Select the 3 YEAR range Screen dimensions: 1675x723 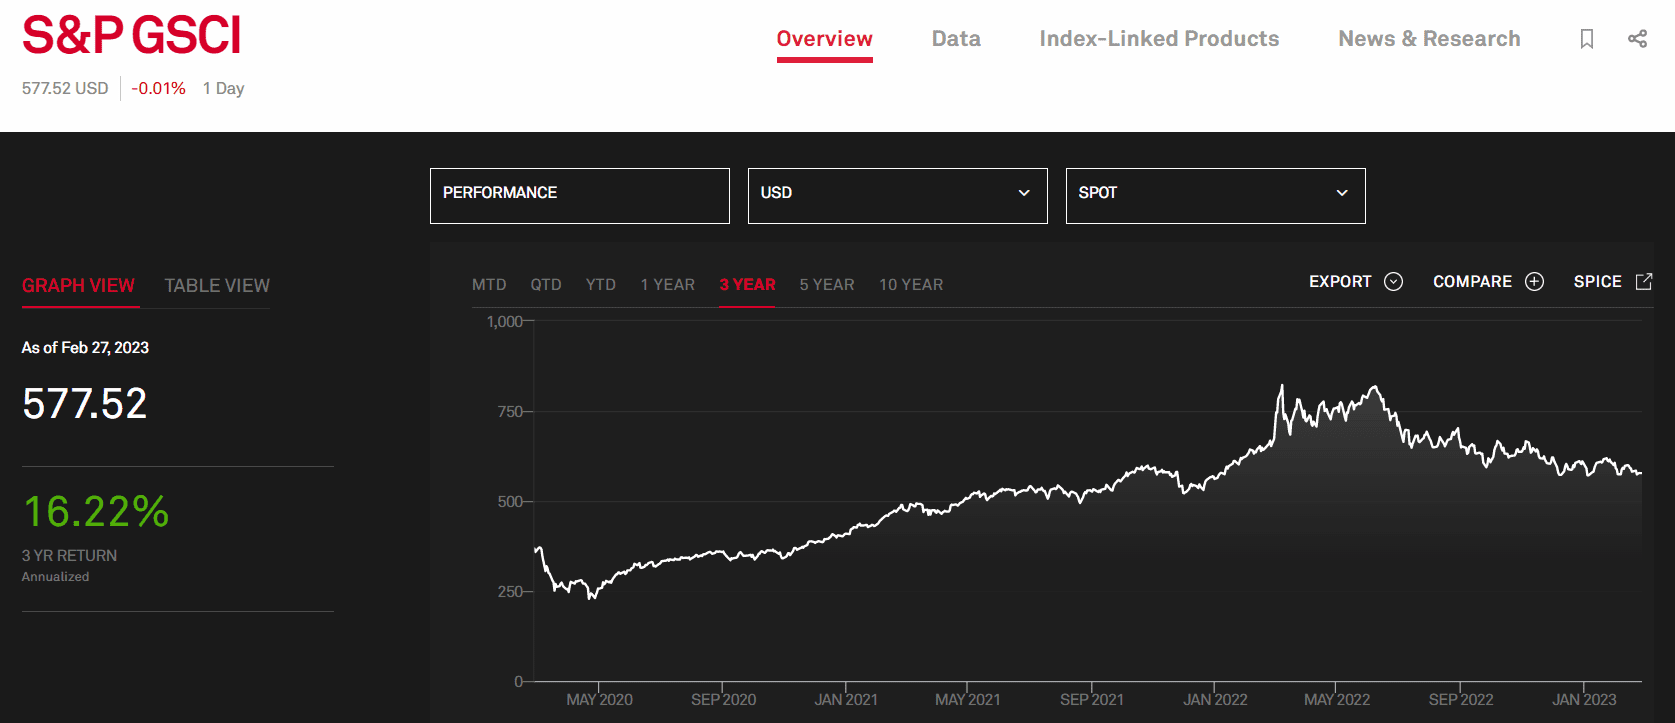click(747, 285)
